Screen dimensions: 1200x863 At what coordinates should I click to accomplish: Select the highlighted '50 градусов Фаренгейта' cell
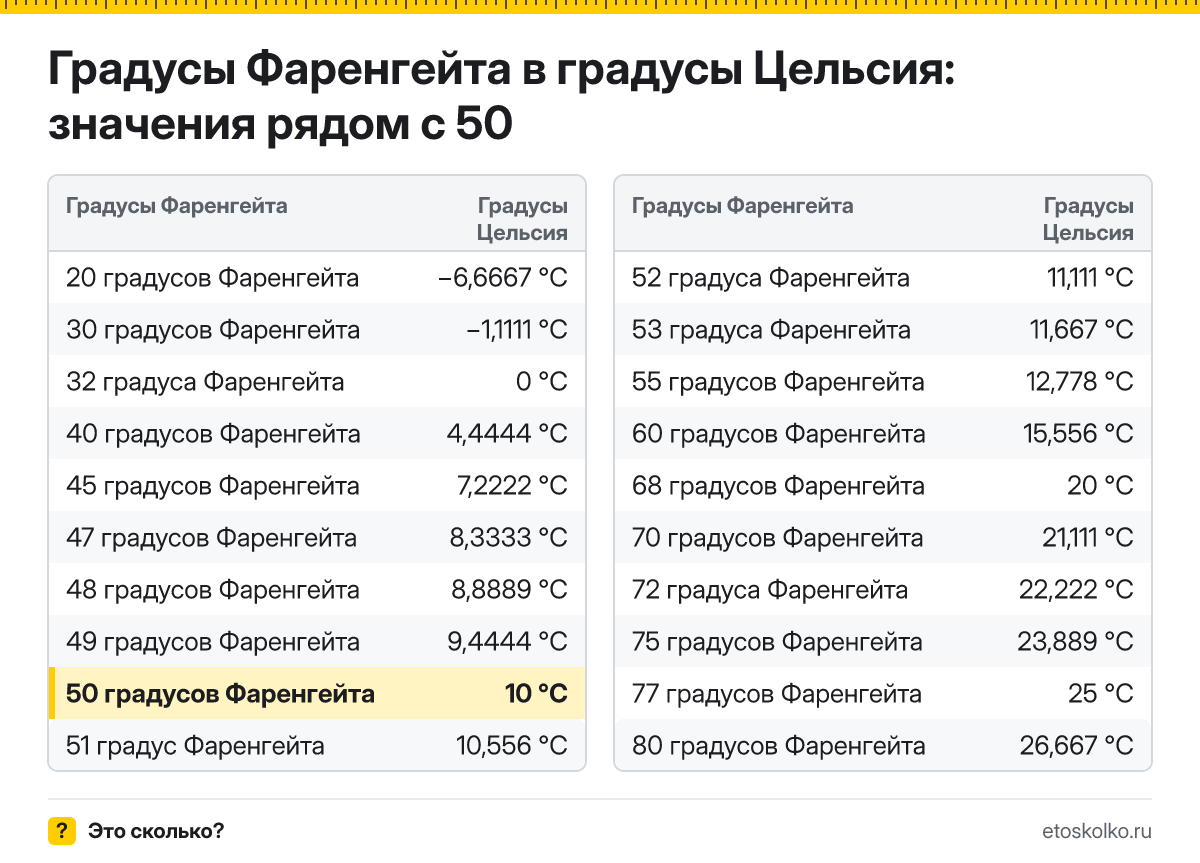tap(220, 694)
